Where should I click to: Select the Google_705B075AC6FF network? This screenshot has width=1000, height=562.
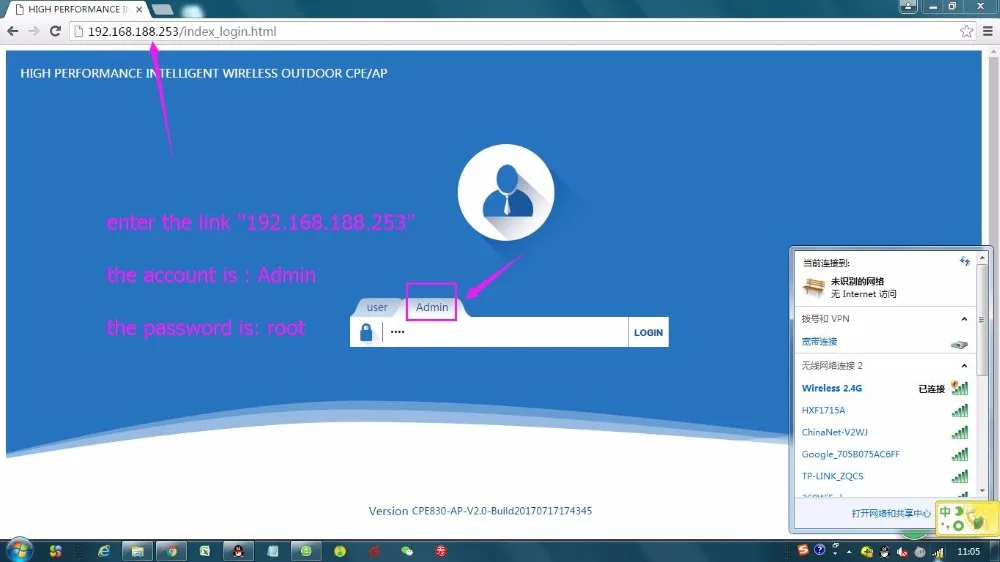884,454
